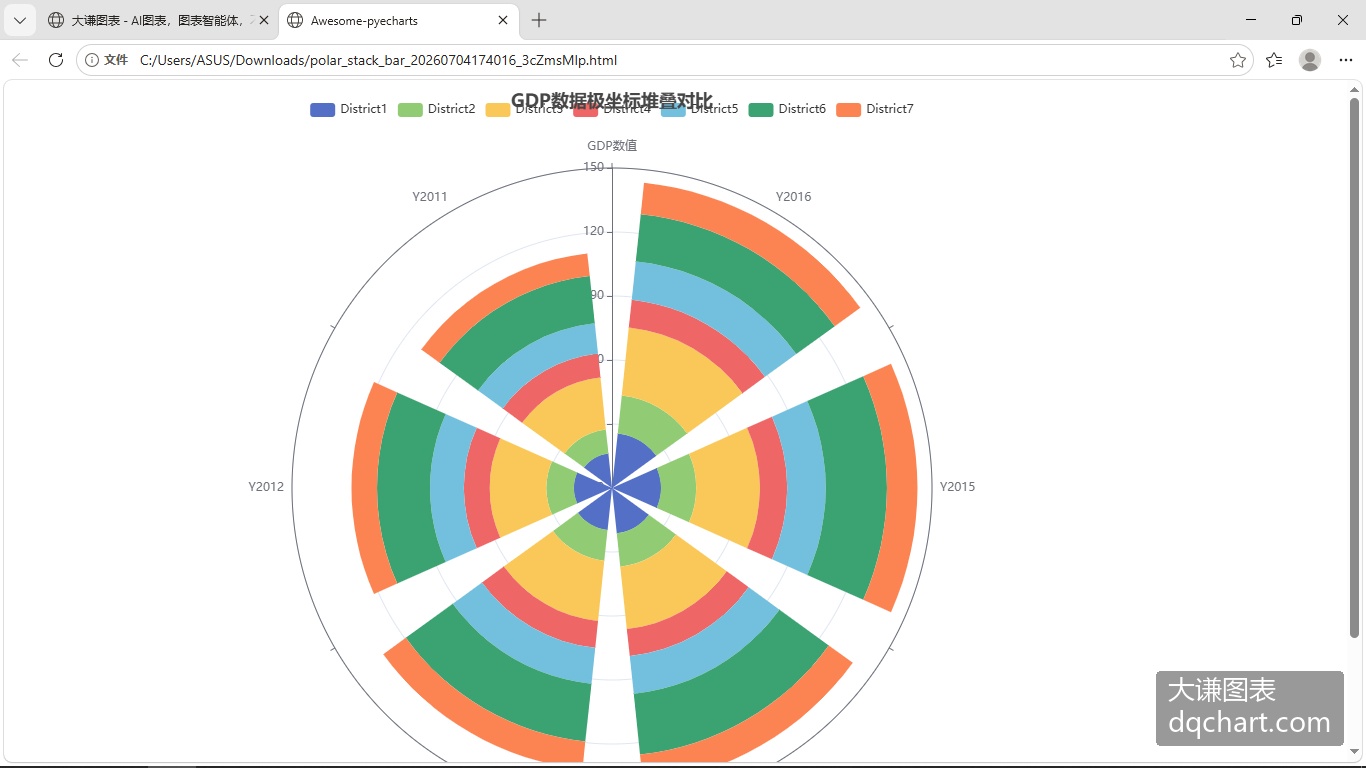Click the 150 radius axis value
Viewport: 1366px width, 768px height.
click(x=594, y=167)
